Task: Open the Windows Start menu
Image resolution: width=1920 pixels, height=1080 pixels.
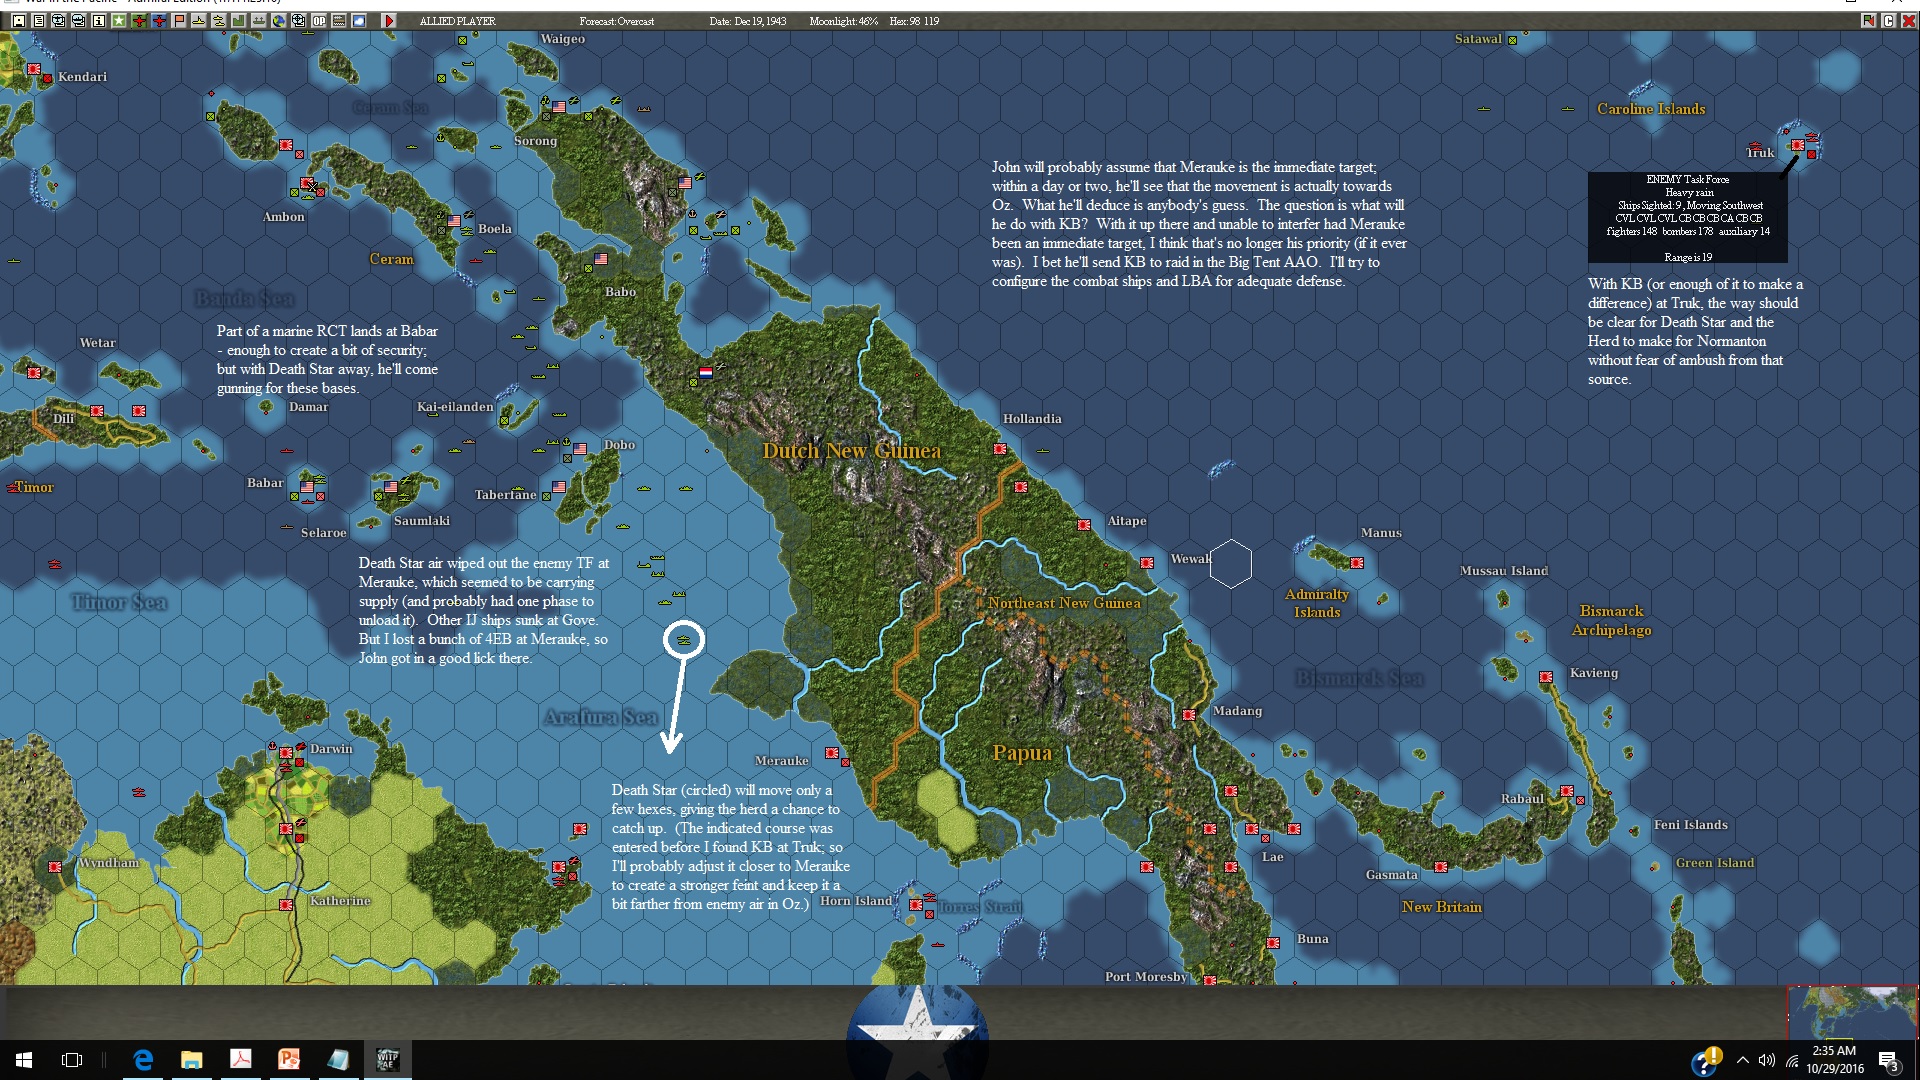Action: point(24,1060)
